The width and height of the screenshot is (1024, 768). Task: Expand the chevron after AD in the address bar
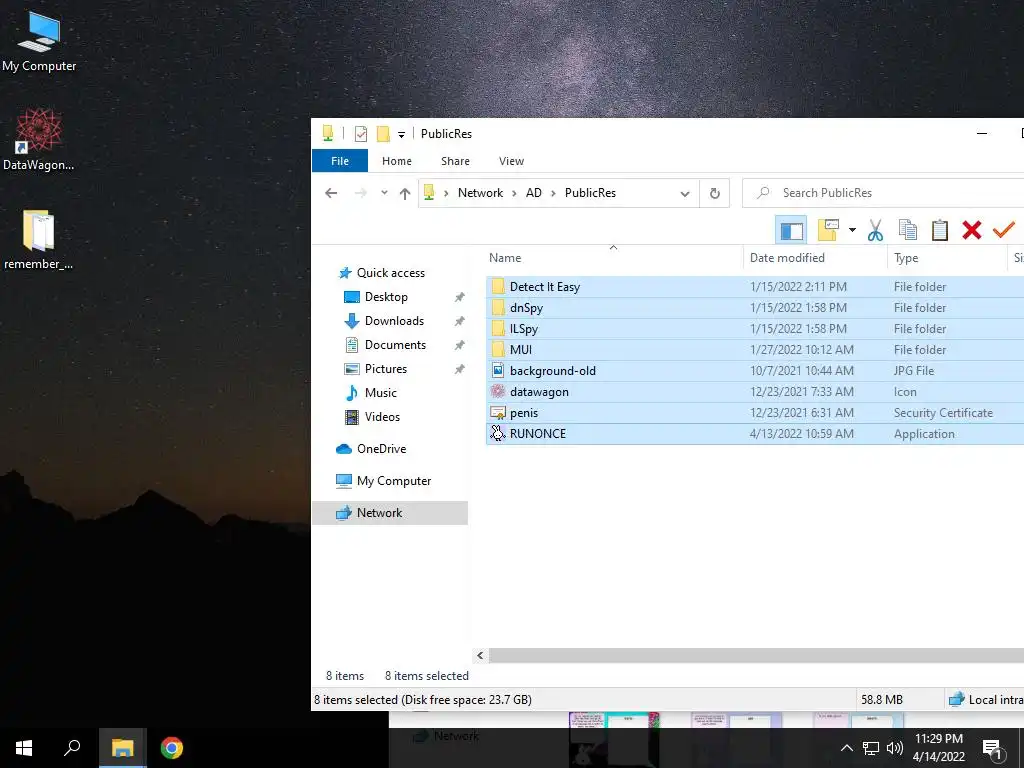[553, 193]
